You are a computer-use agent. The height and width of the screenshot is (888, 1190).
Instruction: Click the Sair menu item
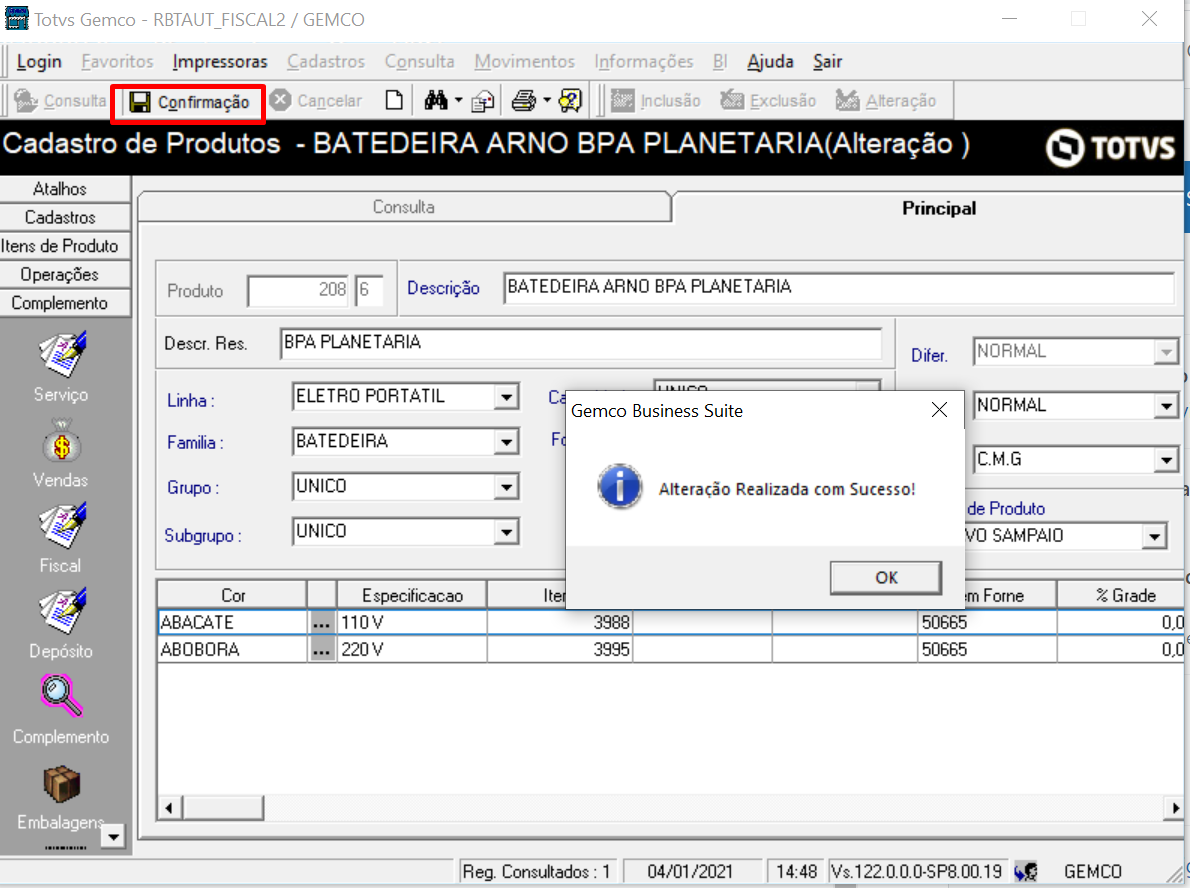pyautogui.click(x=827, y=61)
